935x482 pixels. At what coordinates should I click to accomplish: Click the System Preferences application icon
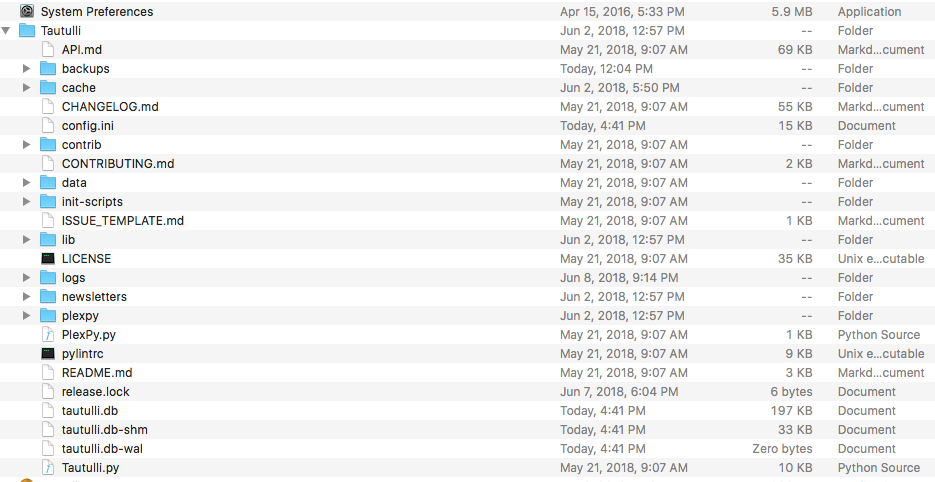[x=27, y=12]
